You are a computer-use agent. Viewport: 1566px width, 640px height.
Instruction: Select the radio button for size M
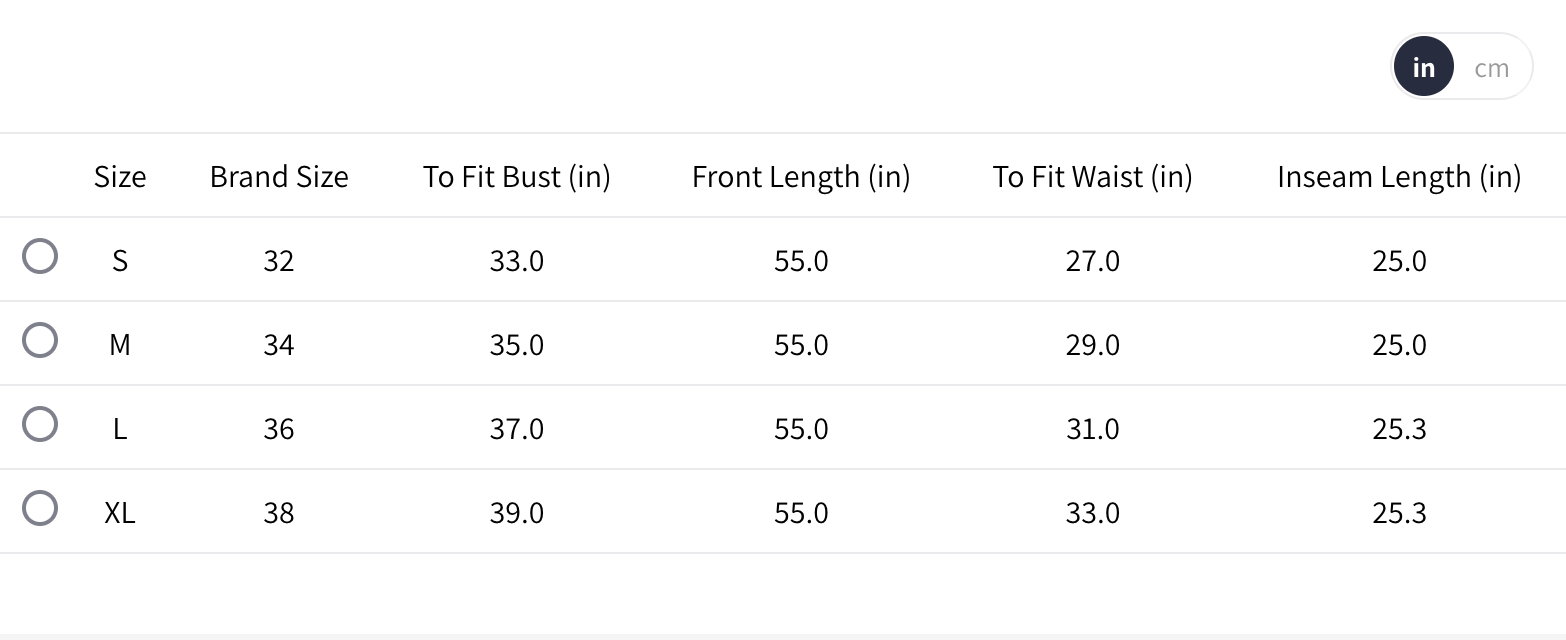(x=40, y=340)
